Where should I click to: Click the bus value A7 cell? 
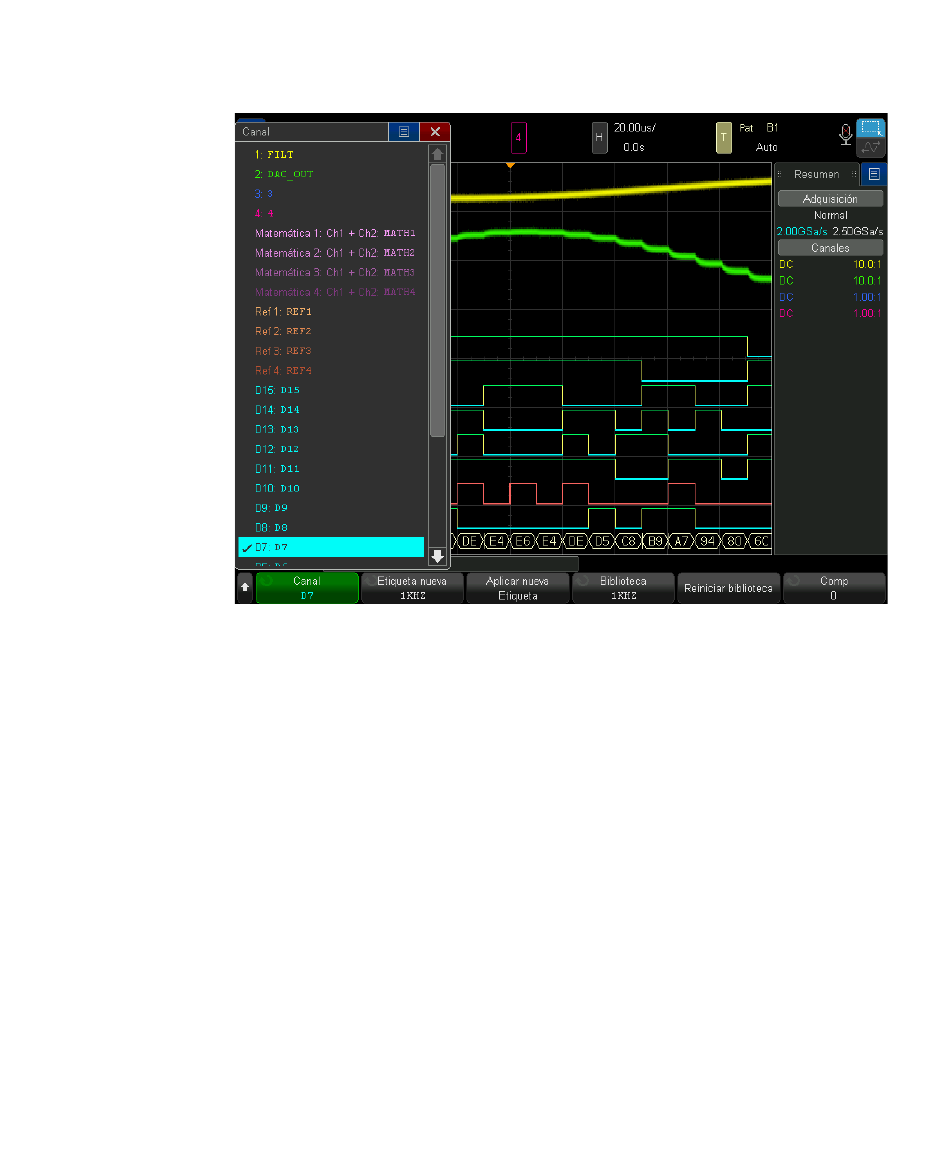click(681, 542)
